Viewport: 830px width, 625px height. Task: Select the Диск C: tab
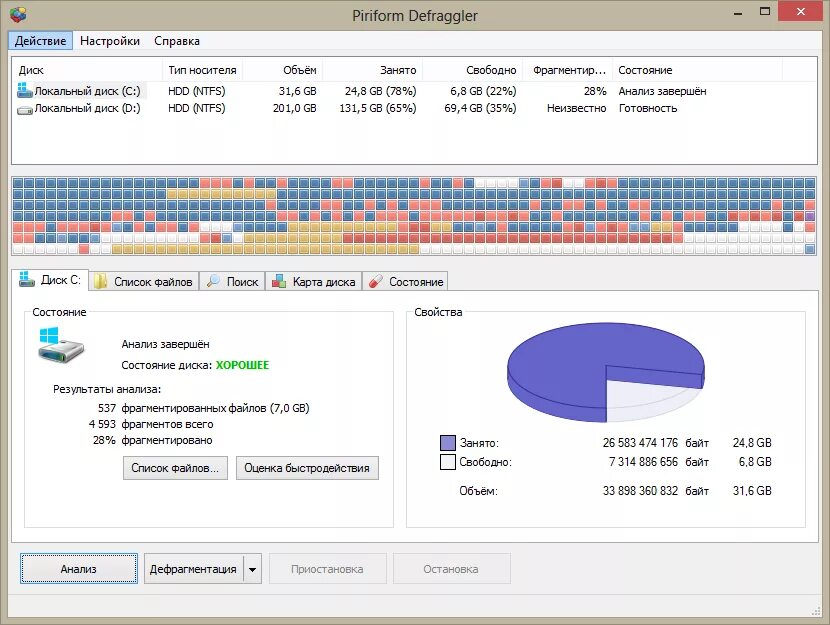(x=50, y=279)
